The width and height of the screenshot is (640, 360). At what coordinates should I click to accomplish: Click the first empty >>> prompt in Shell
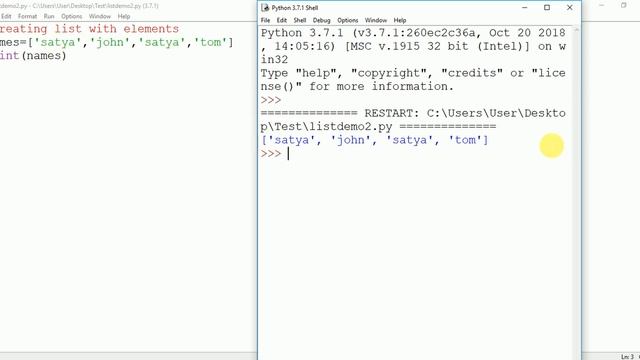[271, 100]
